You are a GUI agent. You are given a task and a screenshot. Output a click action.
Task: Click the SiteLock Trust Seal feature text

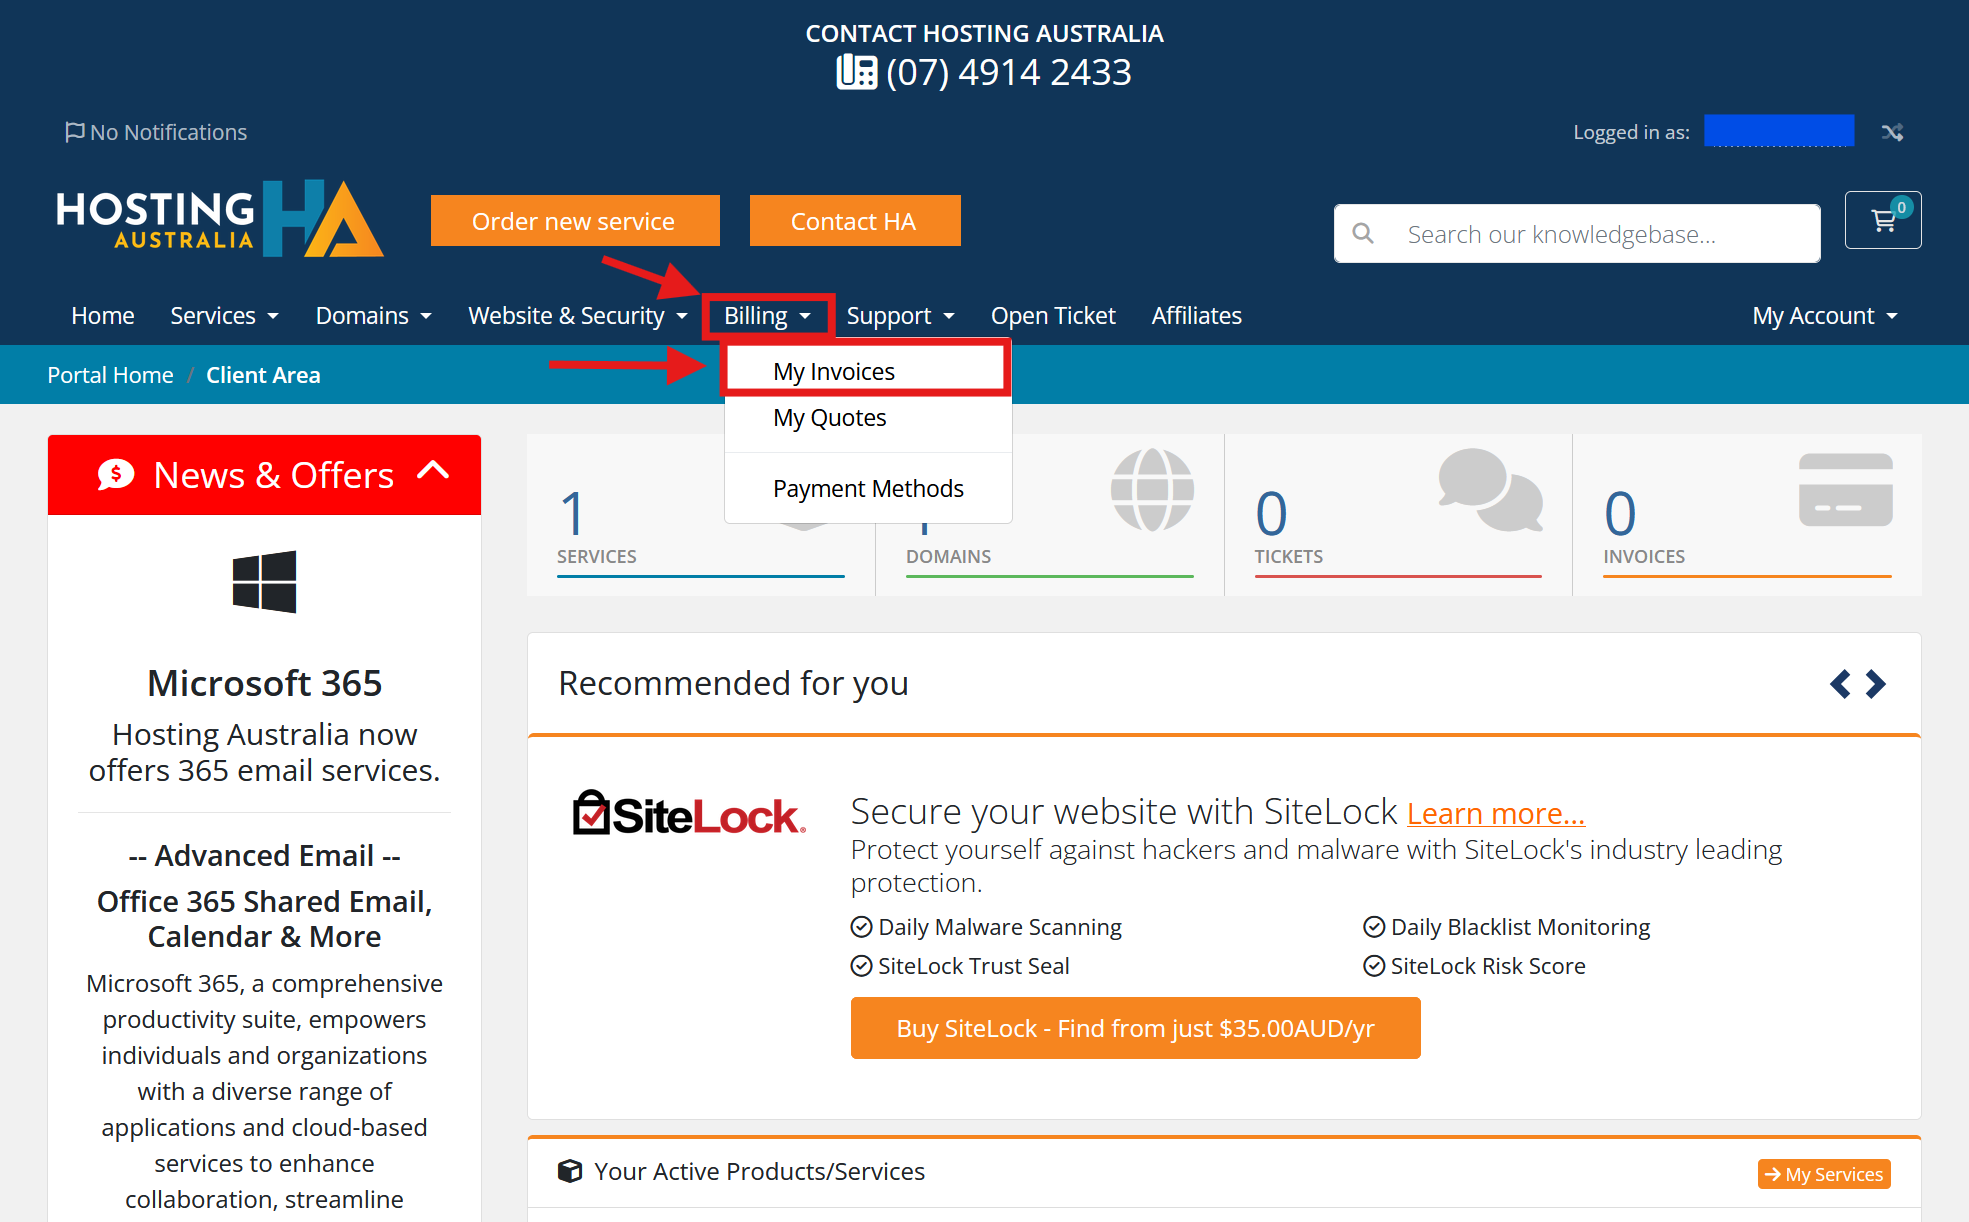pyautogui.click(x=973, y=966)
